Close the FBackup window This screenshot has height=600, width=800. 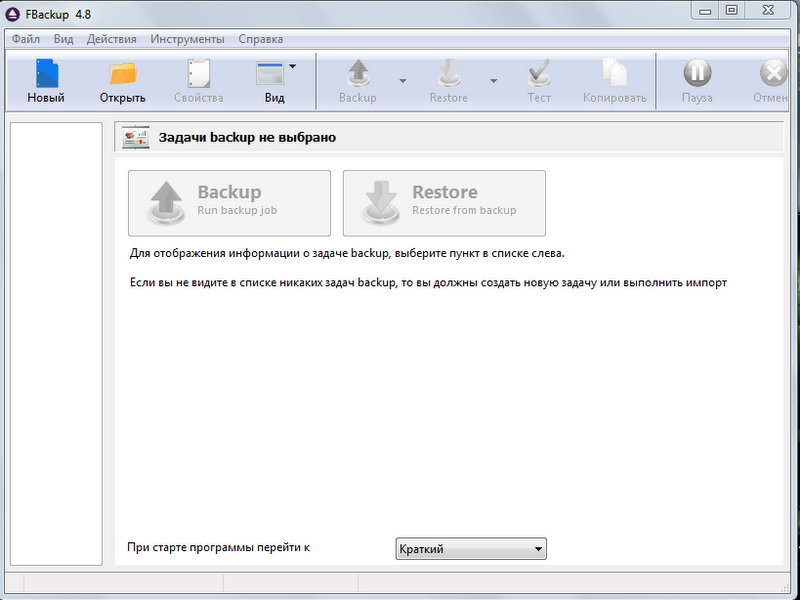coord(768,11)
